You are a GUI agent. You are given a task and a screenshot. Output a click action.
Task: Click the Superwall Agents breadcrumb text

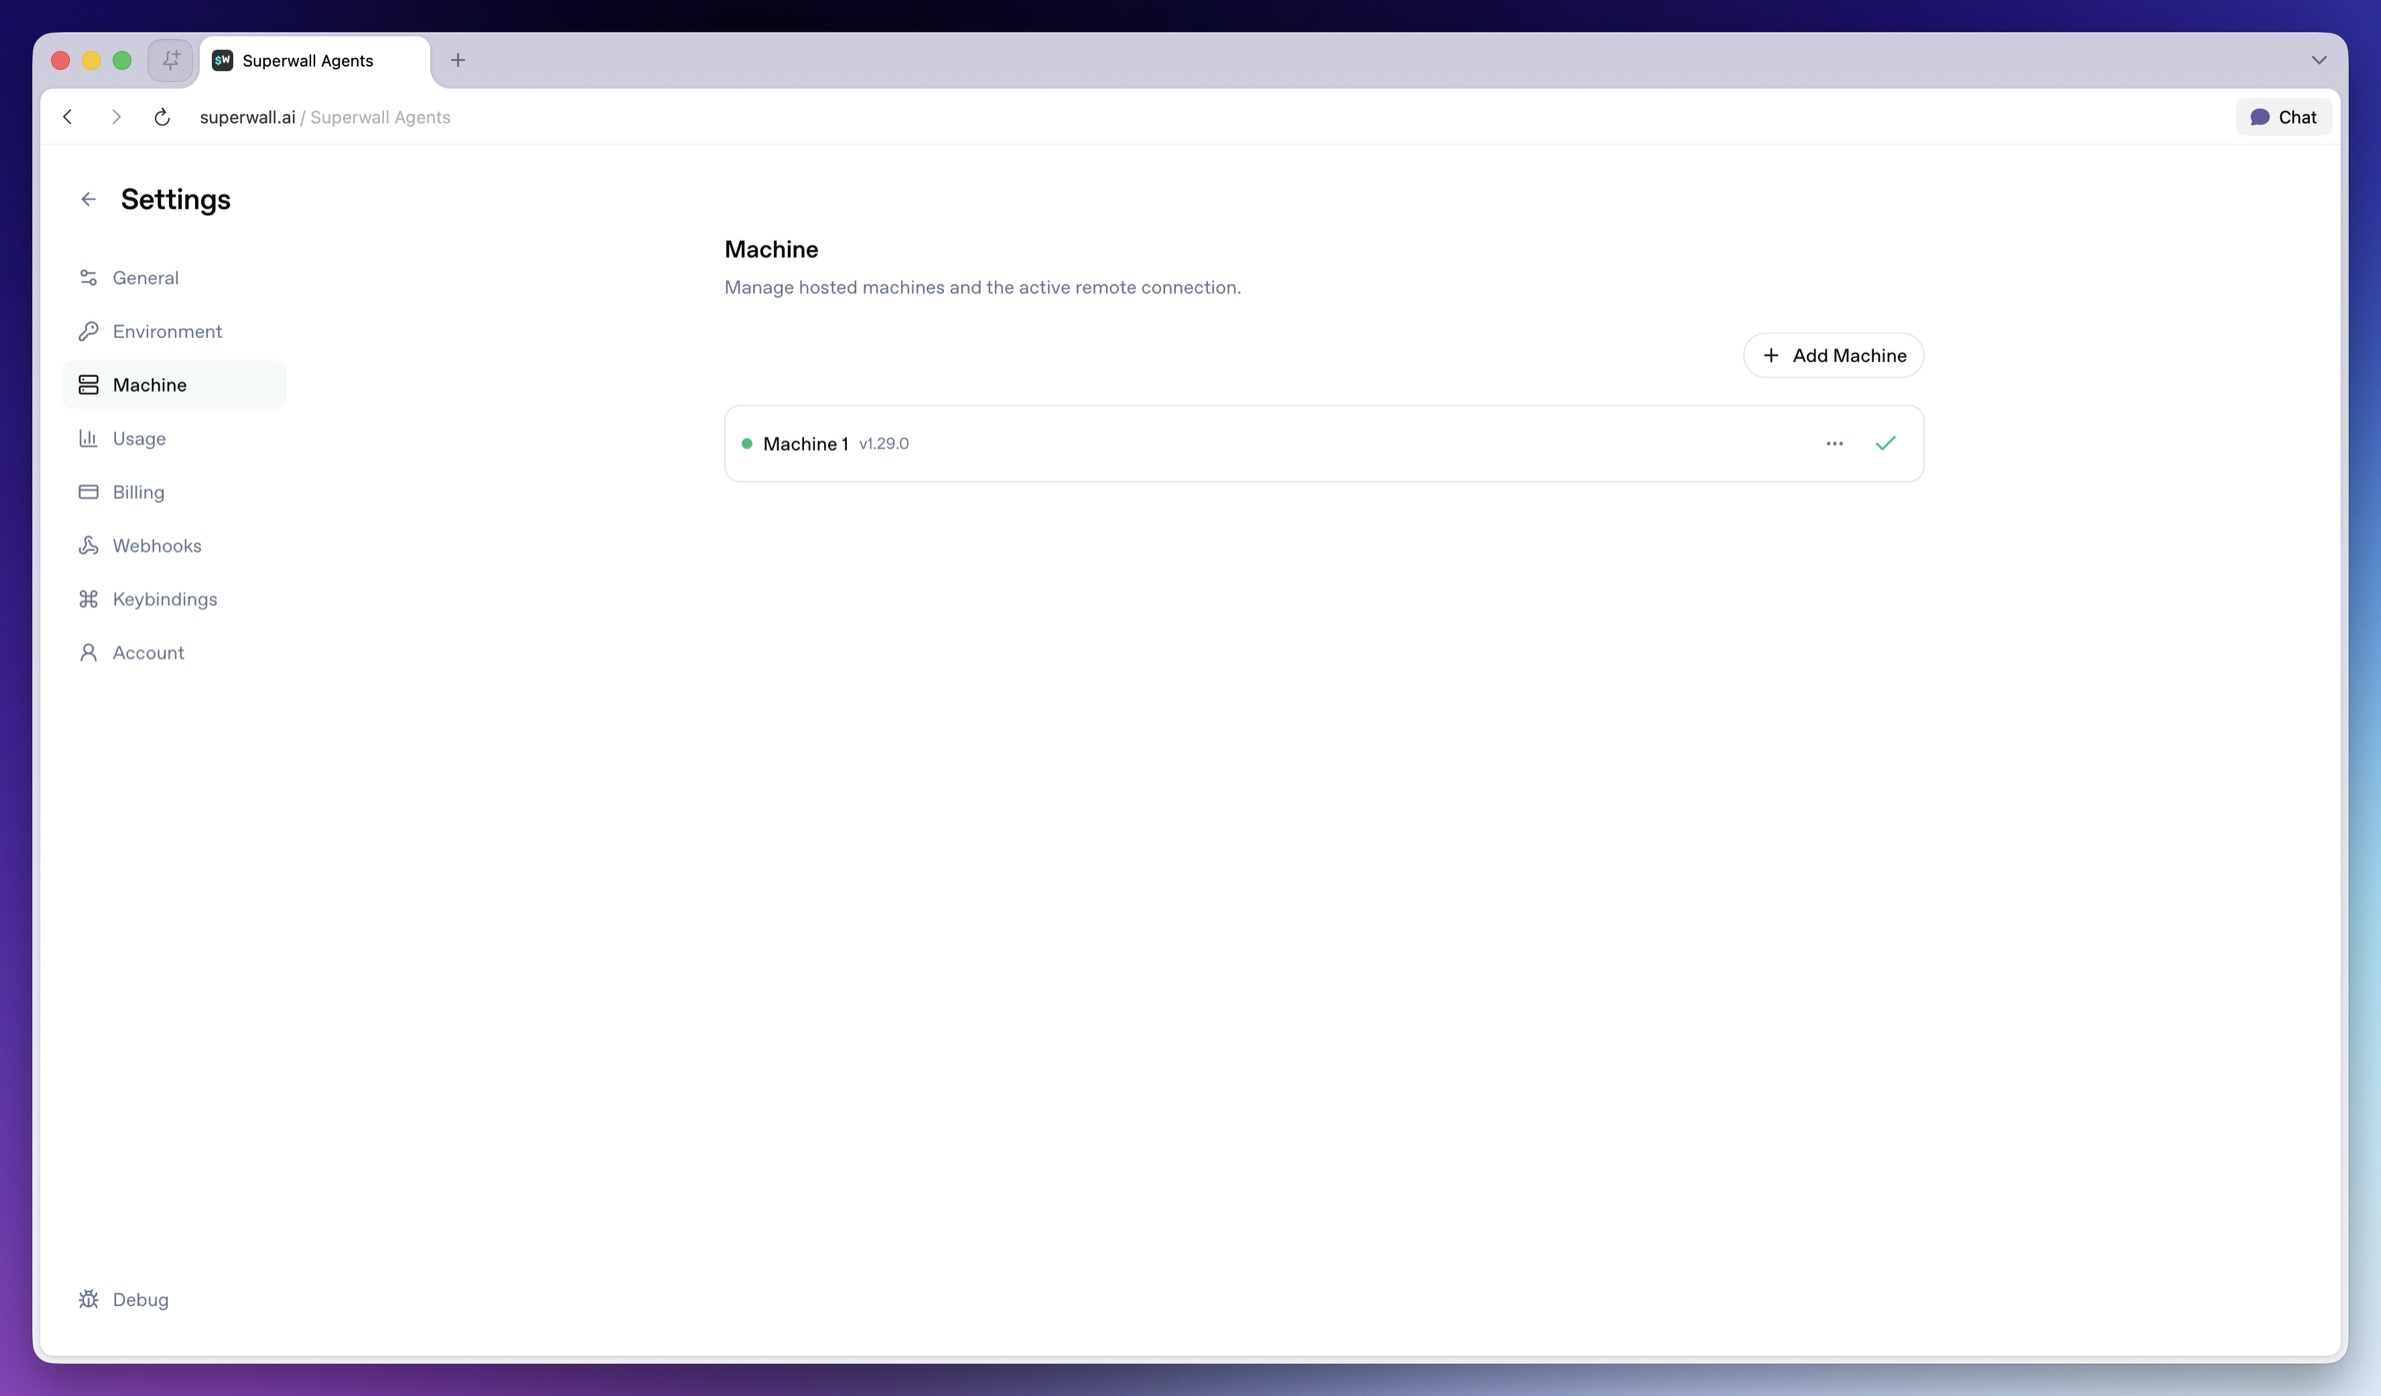[x=380, y=117]
